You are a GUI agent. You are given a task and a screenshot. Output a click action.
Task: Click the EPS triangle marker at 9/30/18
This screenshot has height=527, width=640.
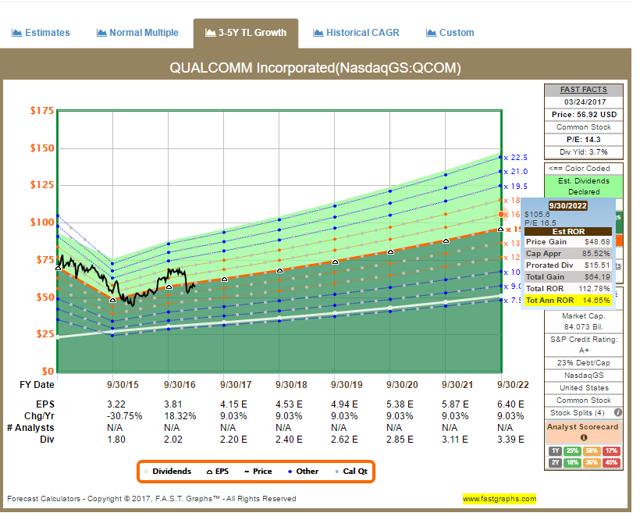tap(280, 271)
